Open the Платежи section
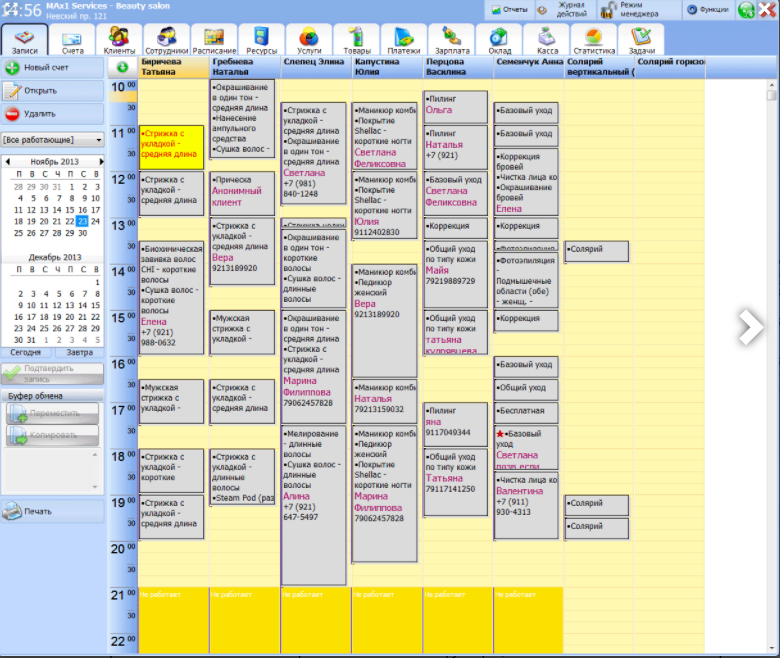Viewport: 780px width, 658px height. click(x=404, y=39)
